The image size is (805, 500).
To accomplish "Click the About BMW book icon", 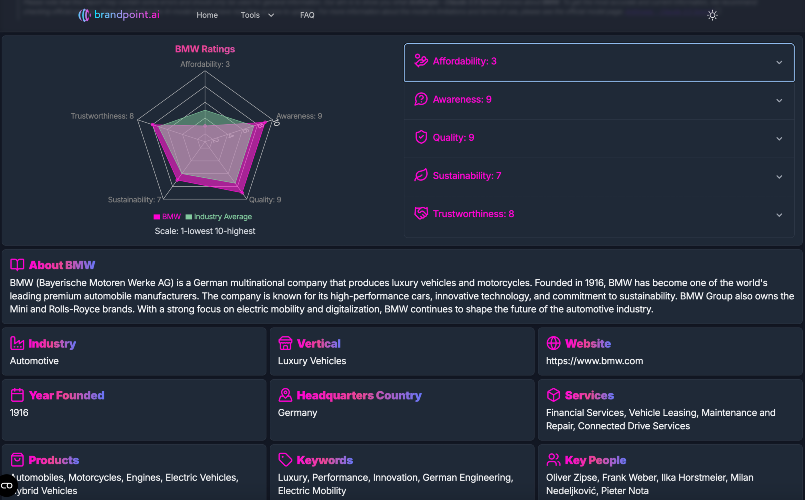I will [x=17, y=265].
